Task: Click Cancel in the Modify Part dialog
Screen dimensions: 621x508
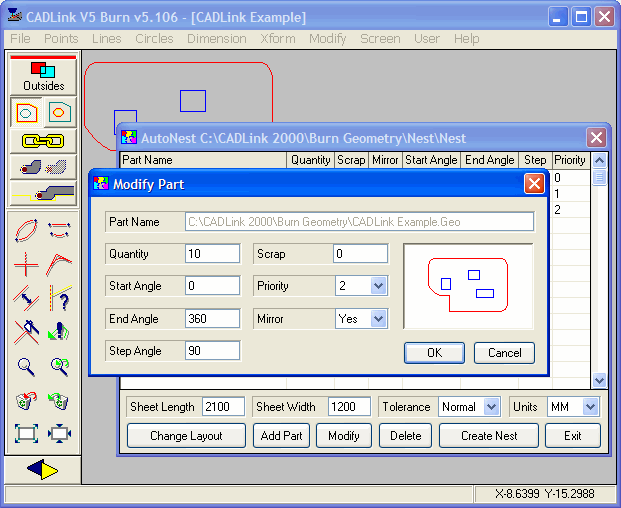Action: click(504, 353)
